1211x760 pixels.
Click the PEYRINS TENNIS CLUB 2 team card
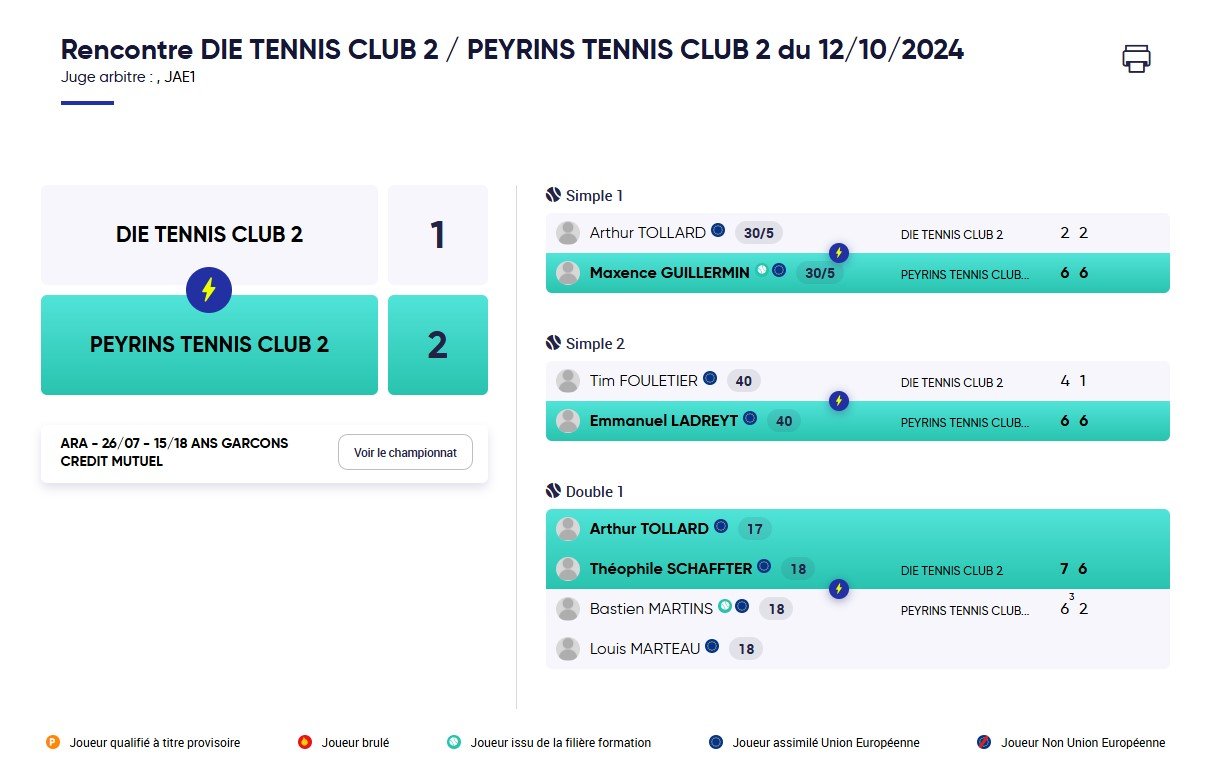pos(209,345)
